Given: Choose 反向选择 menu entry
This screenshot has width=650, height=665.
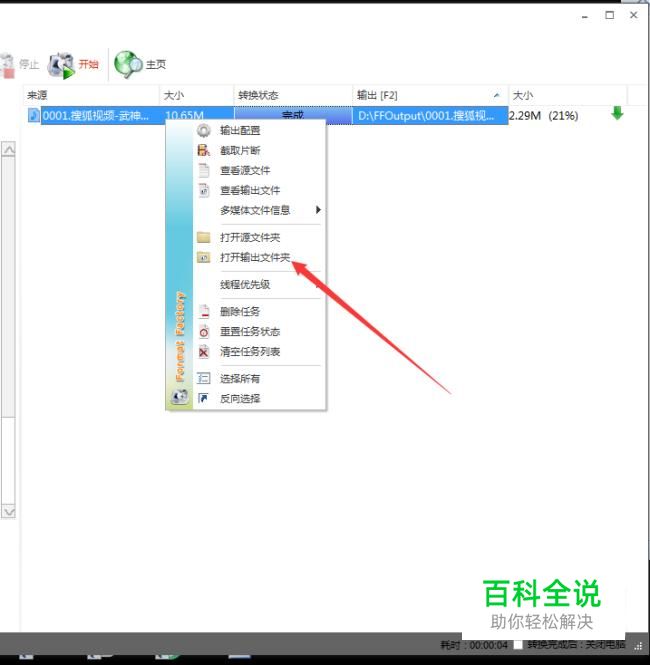Looking at the screenshot, I should coord(240,398).
